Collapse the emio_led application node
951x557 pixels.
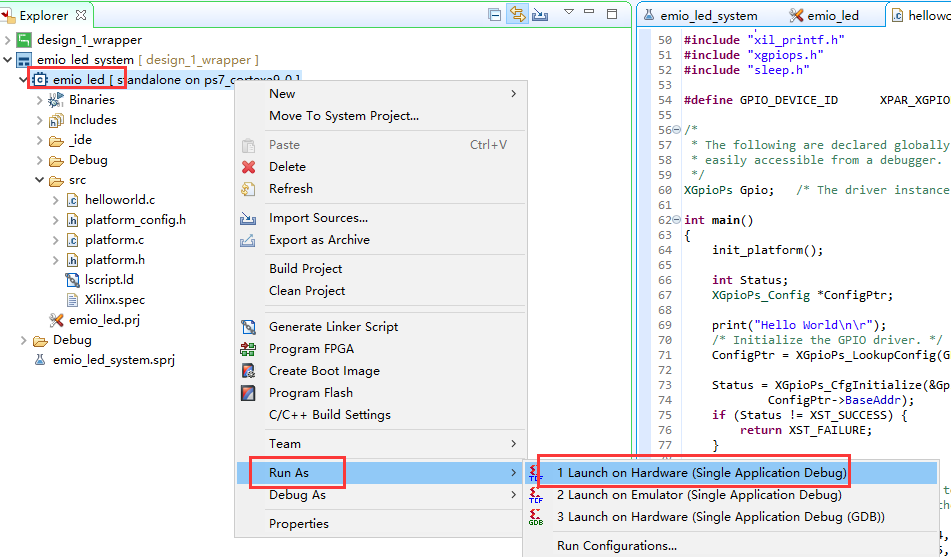(23, 79)
